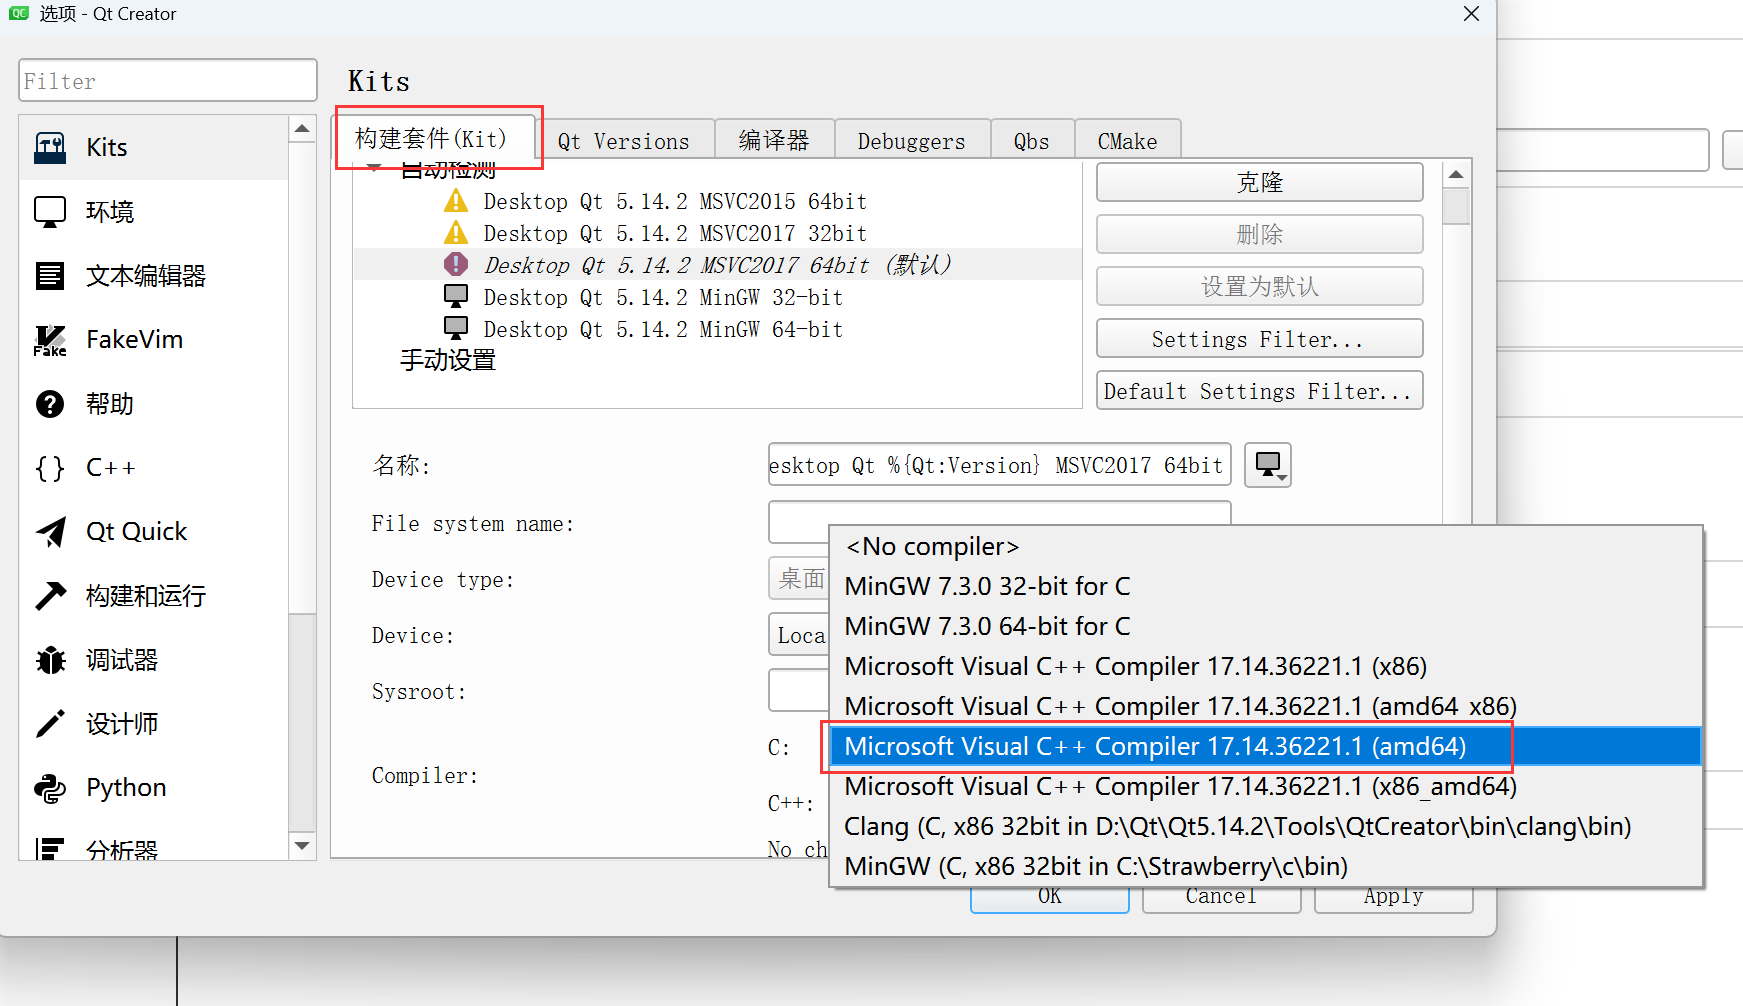The image size is (1743, 1006).
Task: Close the 选项 options dialog
Action: pyautogui.click(x=1471, y=14)
